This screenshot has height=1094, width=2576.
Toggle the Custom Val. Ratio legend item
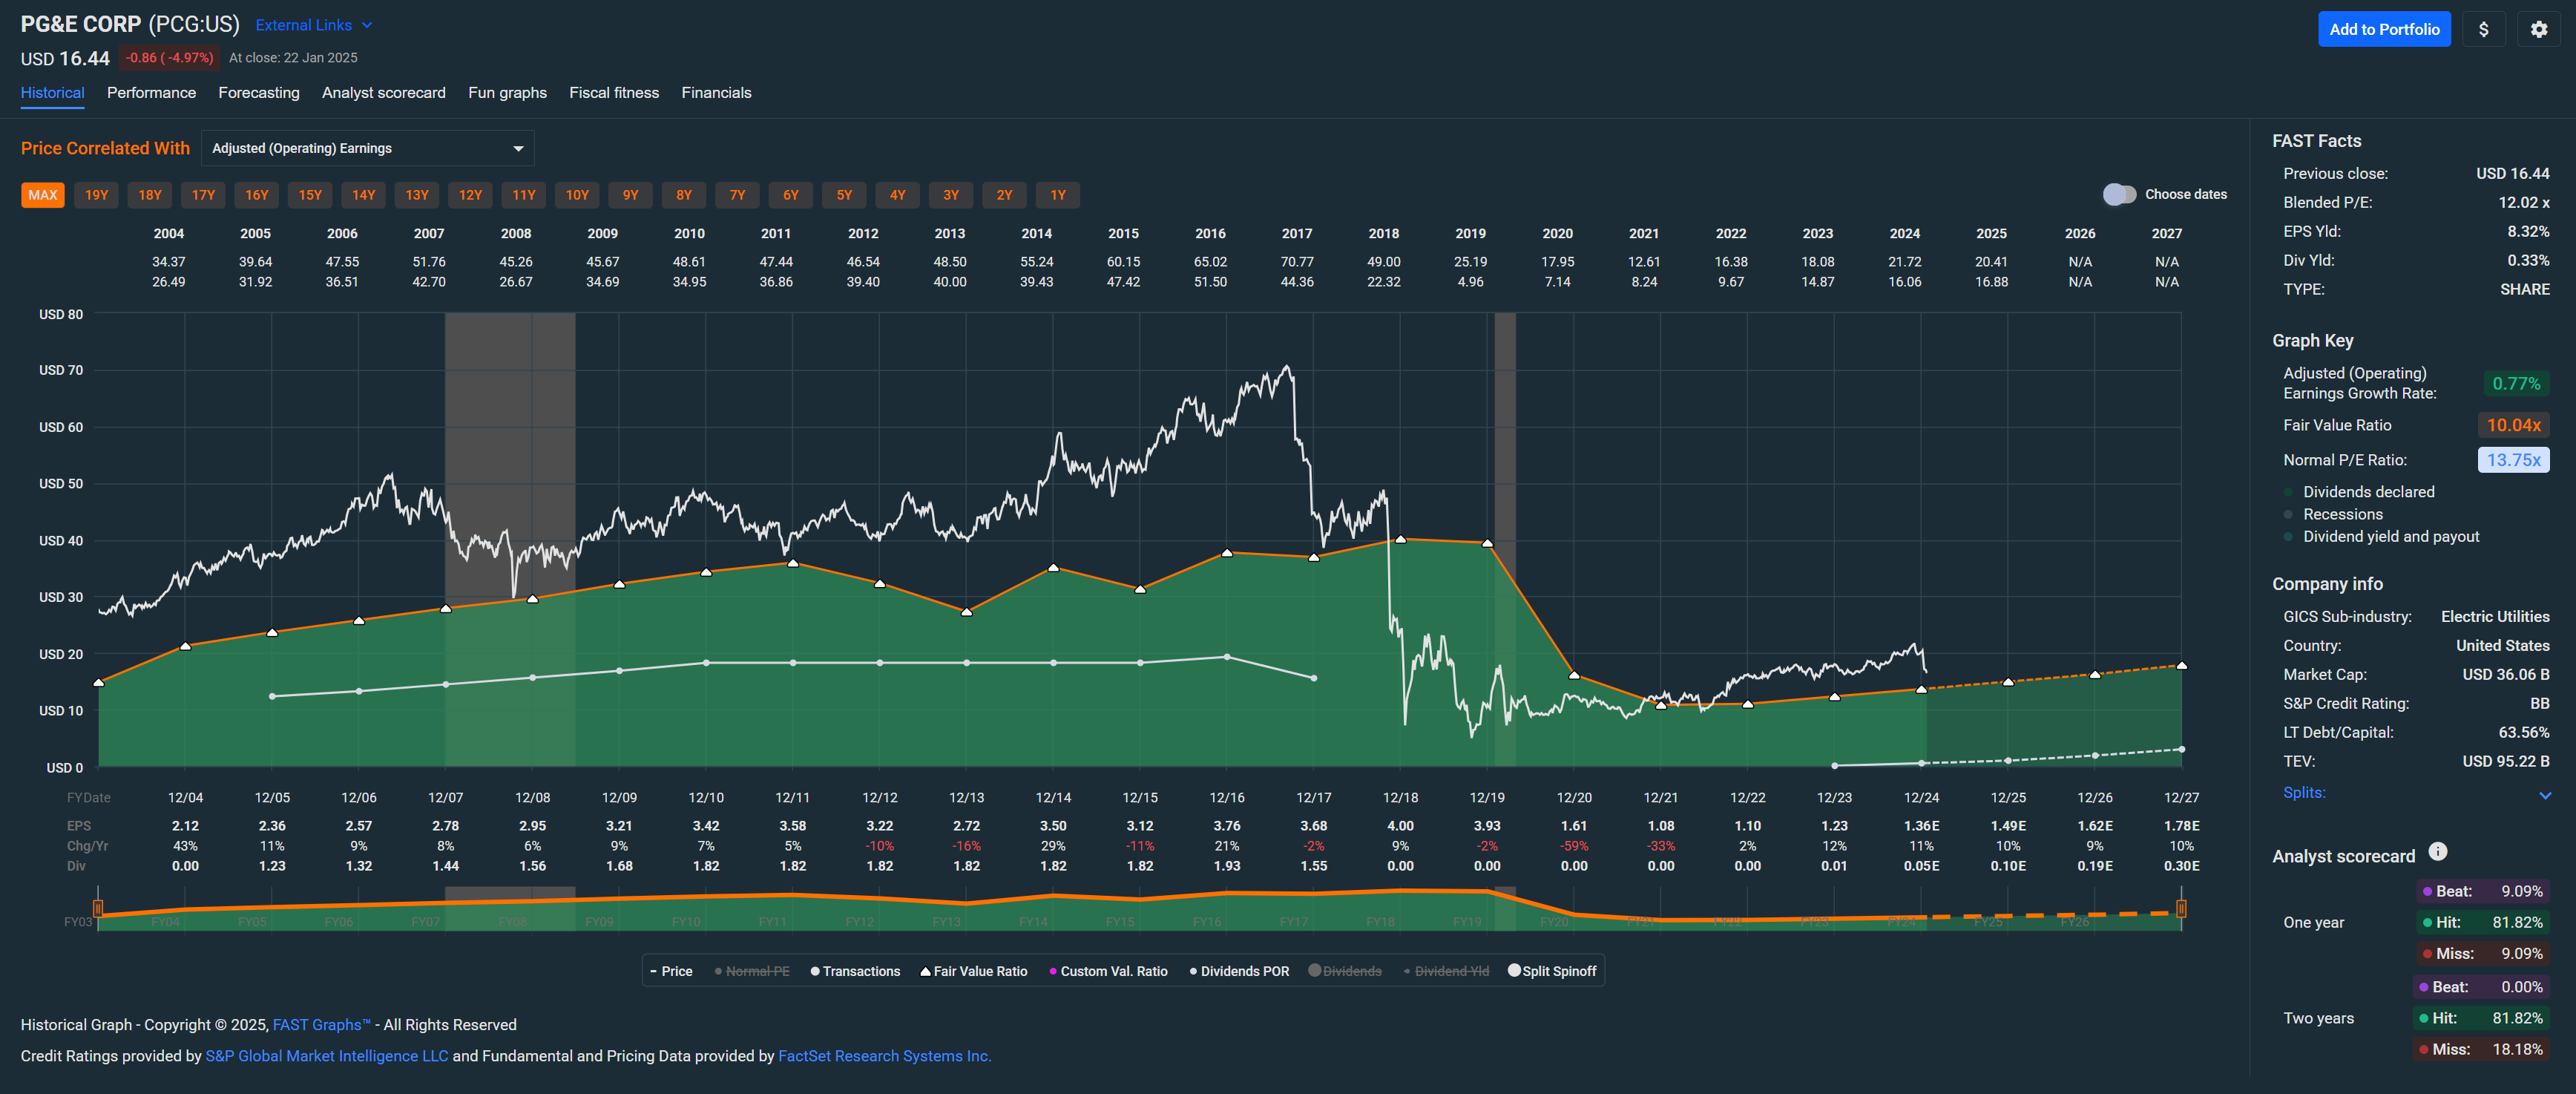pyautogui.click(x=1108, y=971)
